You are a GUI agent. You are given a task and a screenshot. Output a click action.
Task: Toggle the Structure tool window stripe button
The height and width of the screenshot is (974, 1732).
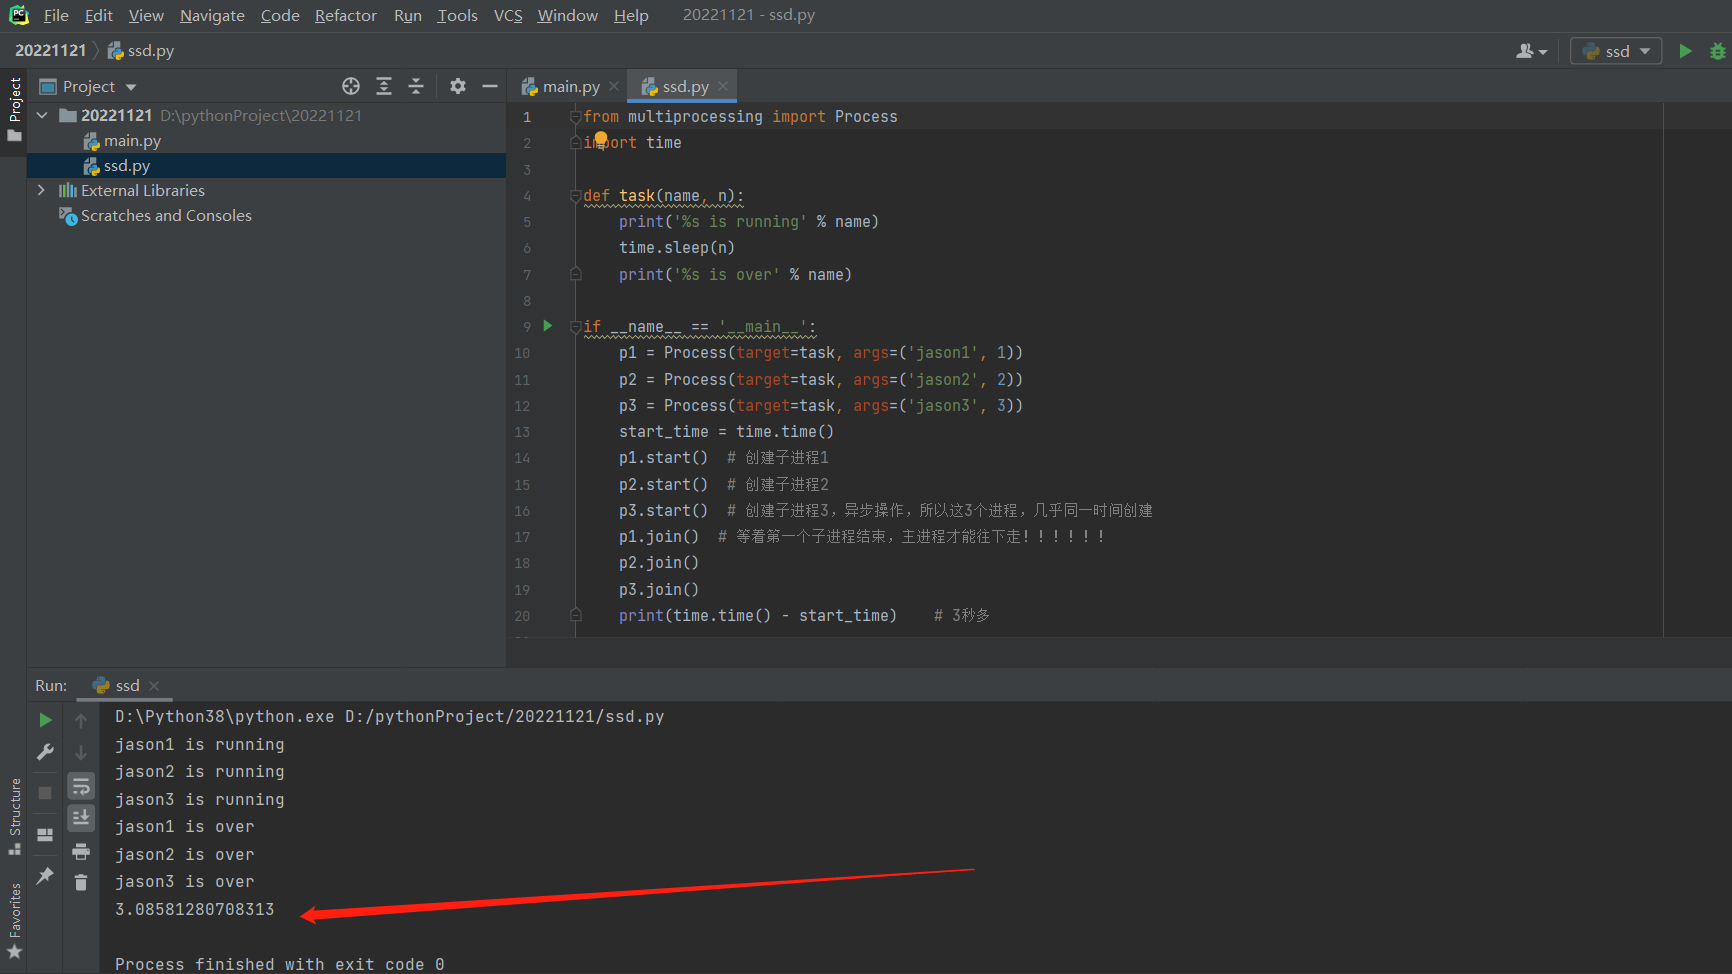click(14, 816)
